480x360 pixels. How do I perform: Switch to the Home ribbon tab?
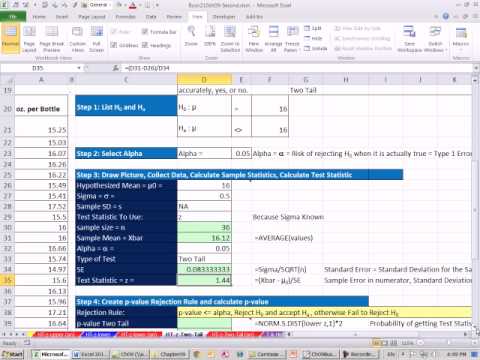[x=39, y=17]
